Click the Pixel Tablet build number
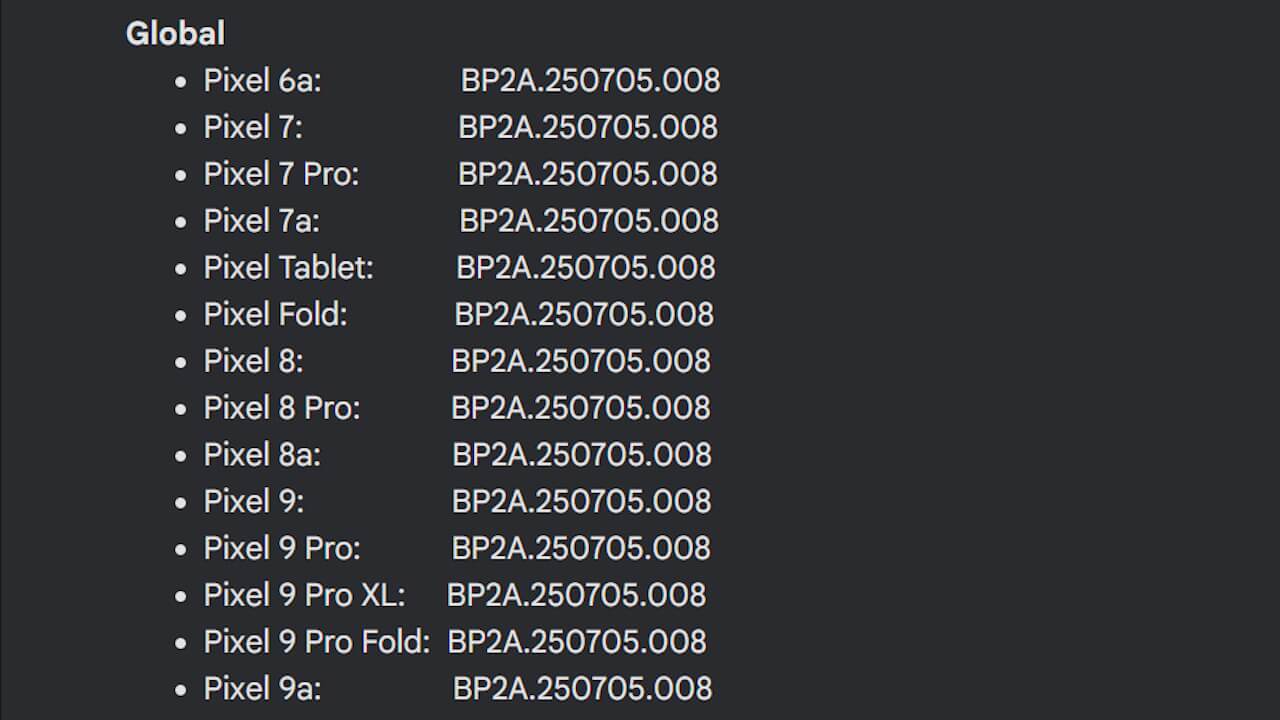1280x720 pixels. pyautogui.click(x=586, y=268)
